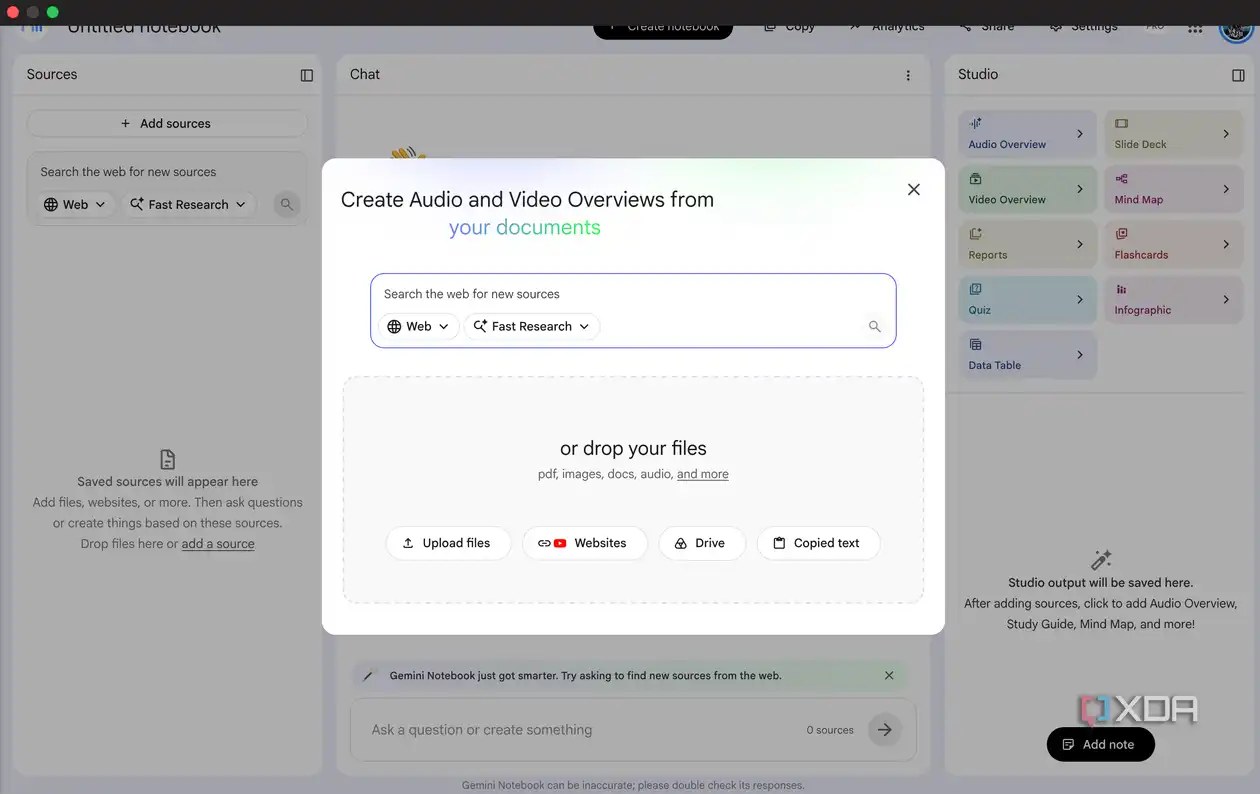Click the Upload files button
The image size is (1260, 794).
point(447,543)
